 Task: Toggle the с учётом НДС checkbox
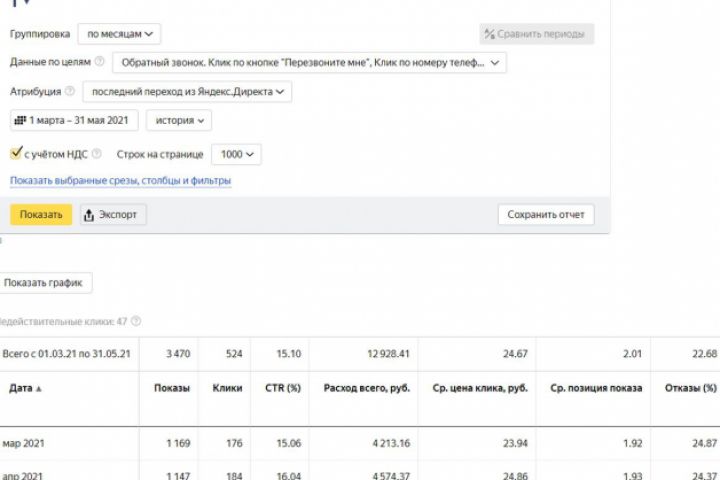(x=15, y=154)
